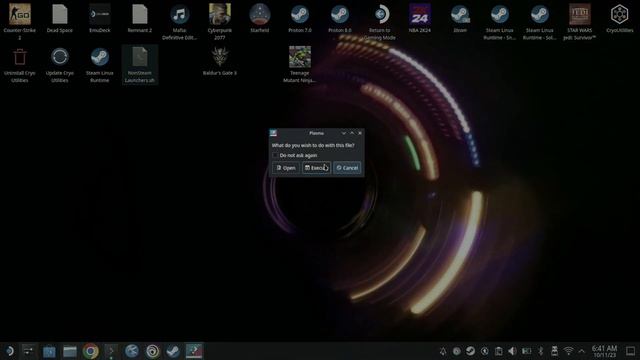The image size is (640, 360).
Task: Select the EmuDeck desktop icon
Action: click(100, 15)
